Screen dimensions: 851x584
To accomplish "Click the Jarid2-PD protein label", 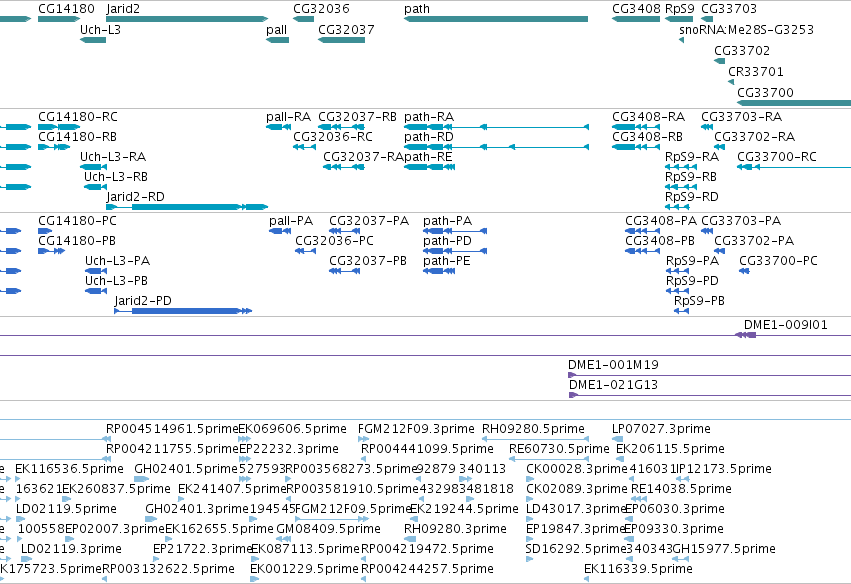I will click(143, 301).
